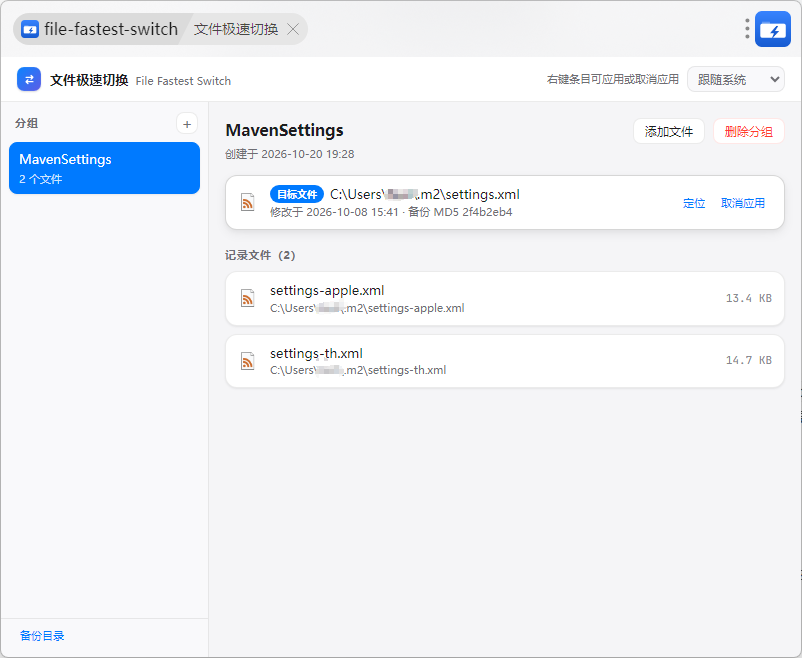Click the file-fastest-switch plugin icon in tab
This screenshot has width=802, height=658.
click(x=30, y=29)
